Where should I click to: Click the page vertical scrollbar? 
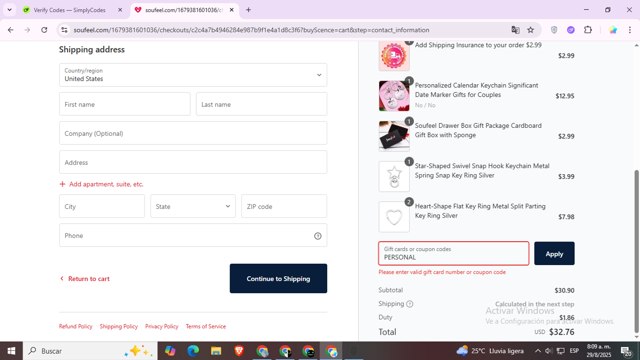tap(636, 251)
